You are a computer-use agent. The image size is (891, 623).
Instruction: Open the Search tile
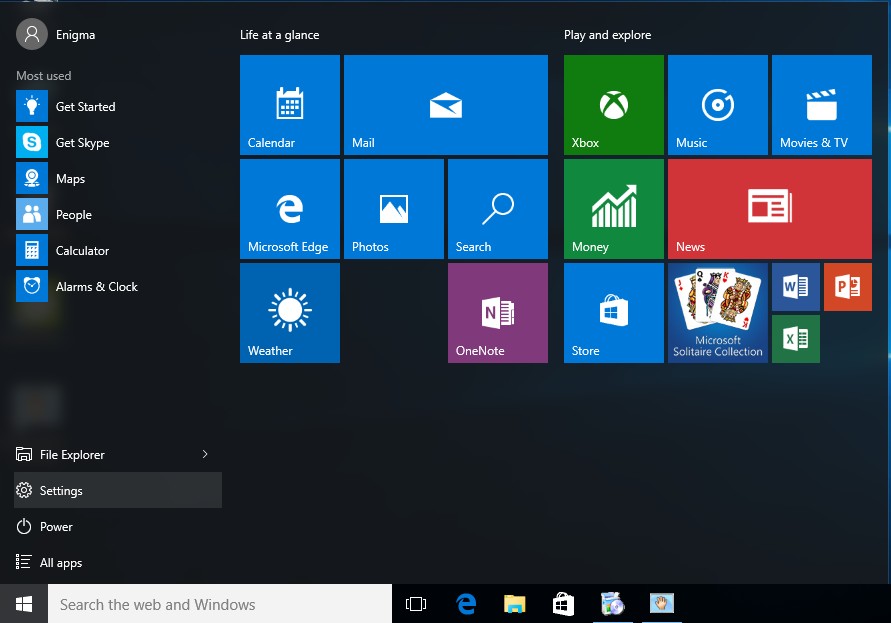pyautogui.click(x=498, y=209)
